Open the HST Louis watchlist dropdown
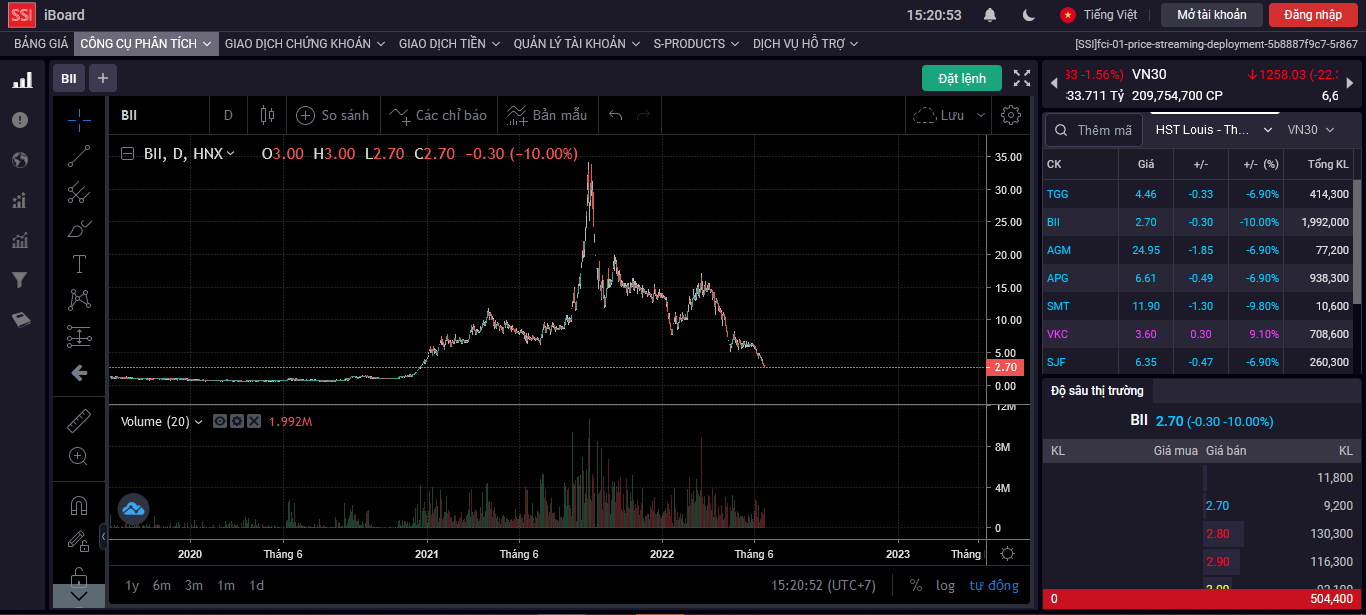 coord(1214,130)
